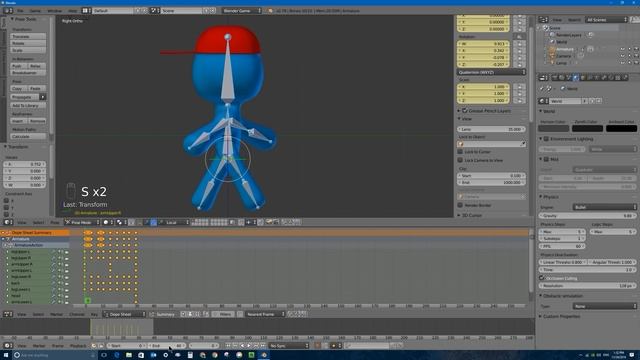Open the File menu

(x=20, y=11)
